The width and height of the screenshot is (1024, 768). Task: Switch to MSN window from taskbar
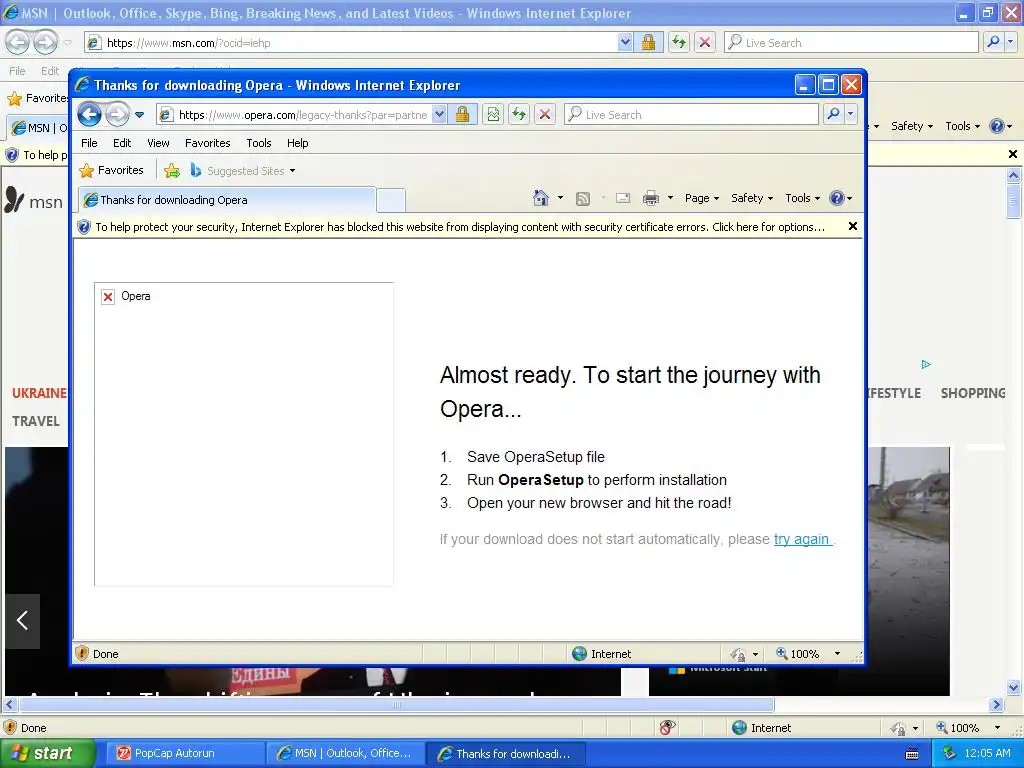tap(346, 753)
